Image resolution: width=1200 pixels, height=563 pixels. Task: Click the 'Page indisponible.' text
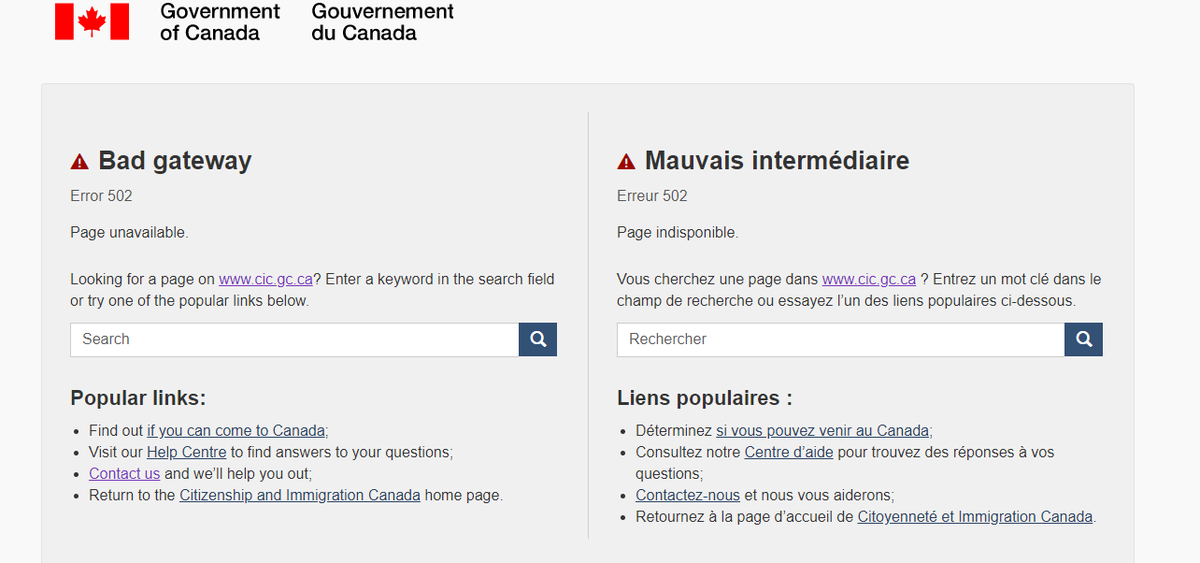pos(677,233)
